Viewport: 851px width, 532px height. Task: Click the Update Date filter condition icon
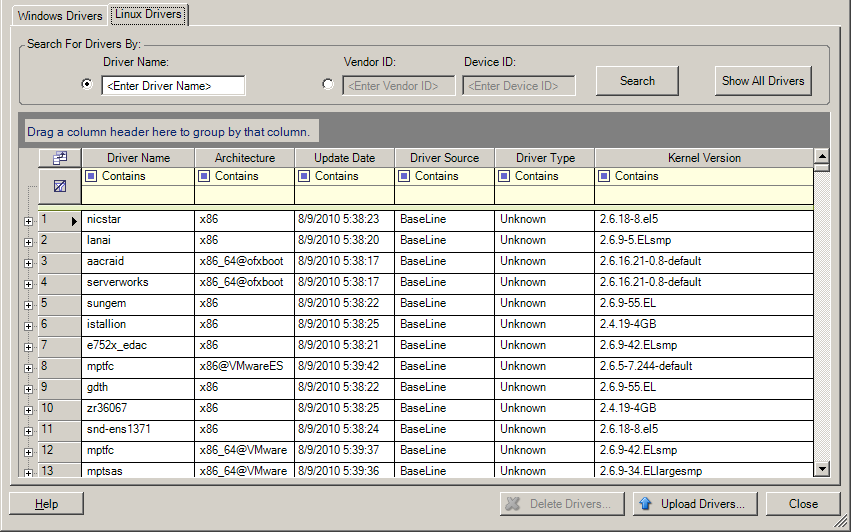tap(304, 176)
